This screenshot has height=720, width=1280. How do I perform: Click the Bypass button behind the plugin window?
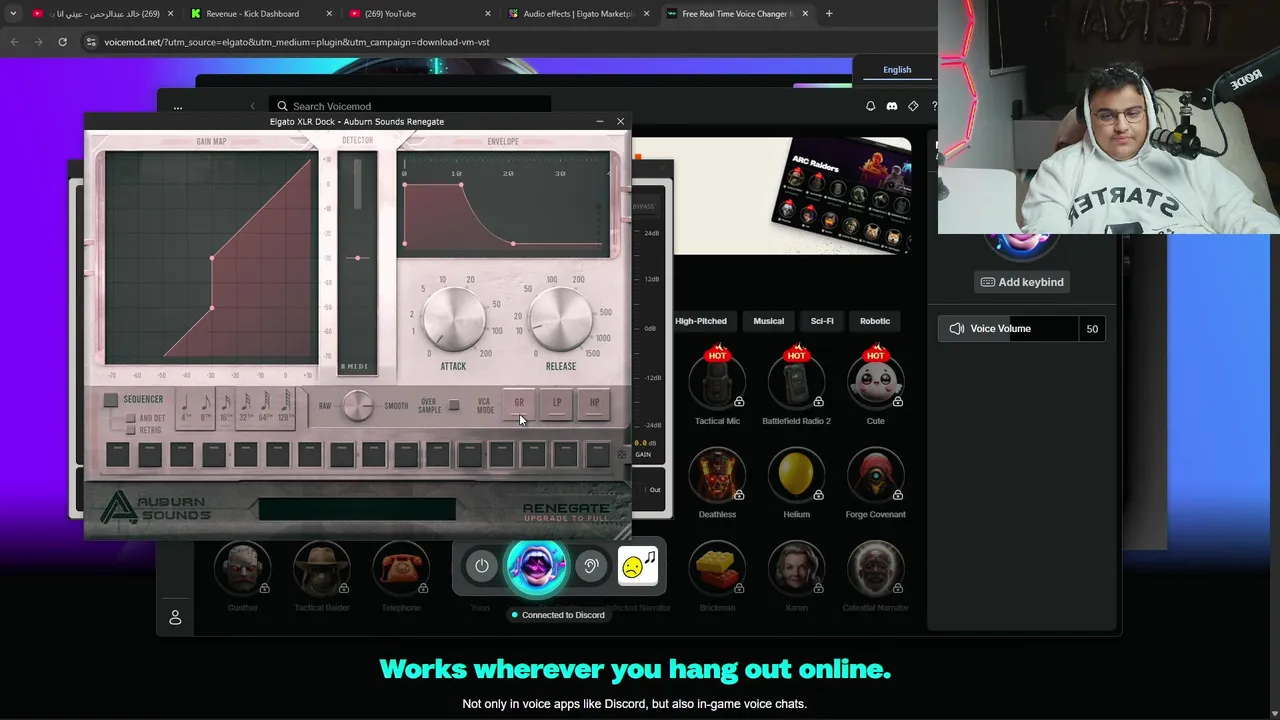tap(643, 207)
